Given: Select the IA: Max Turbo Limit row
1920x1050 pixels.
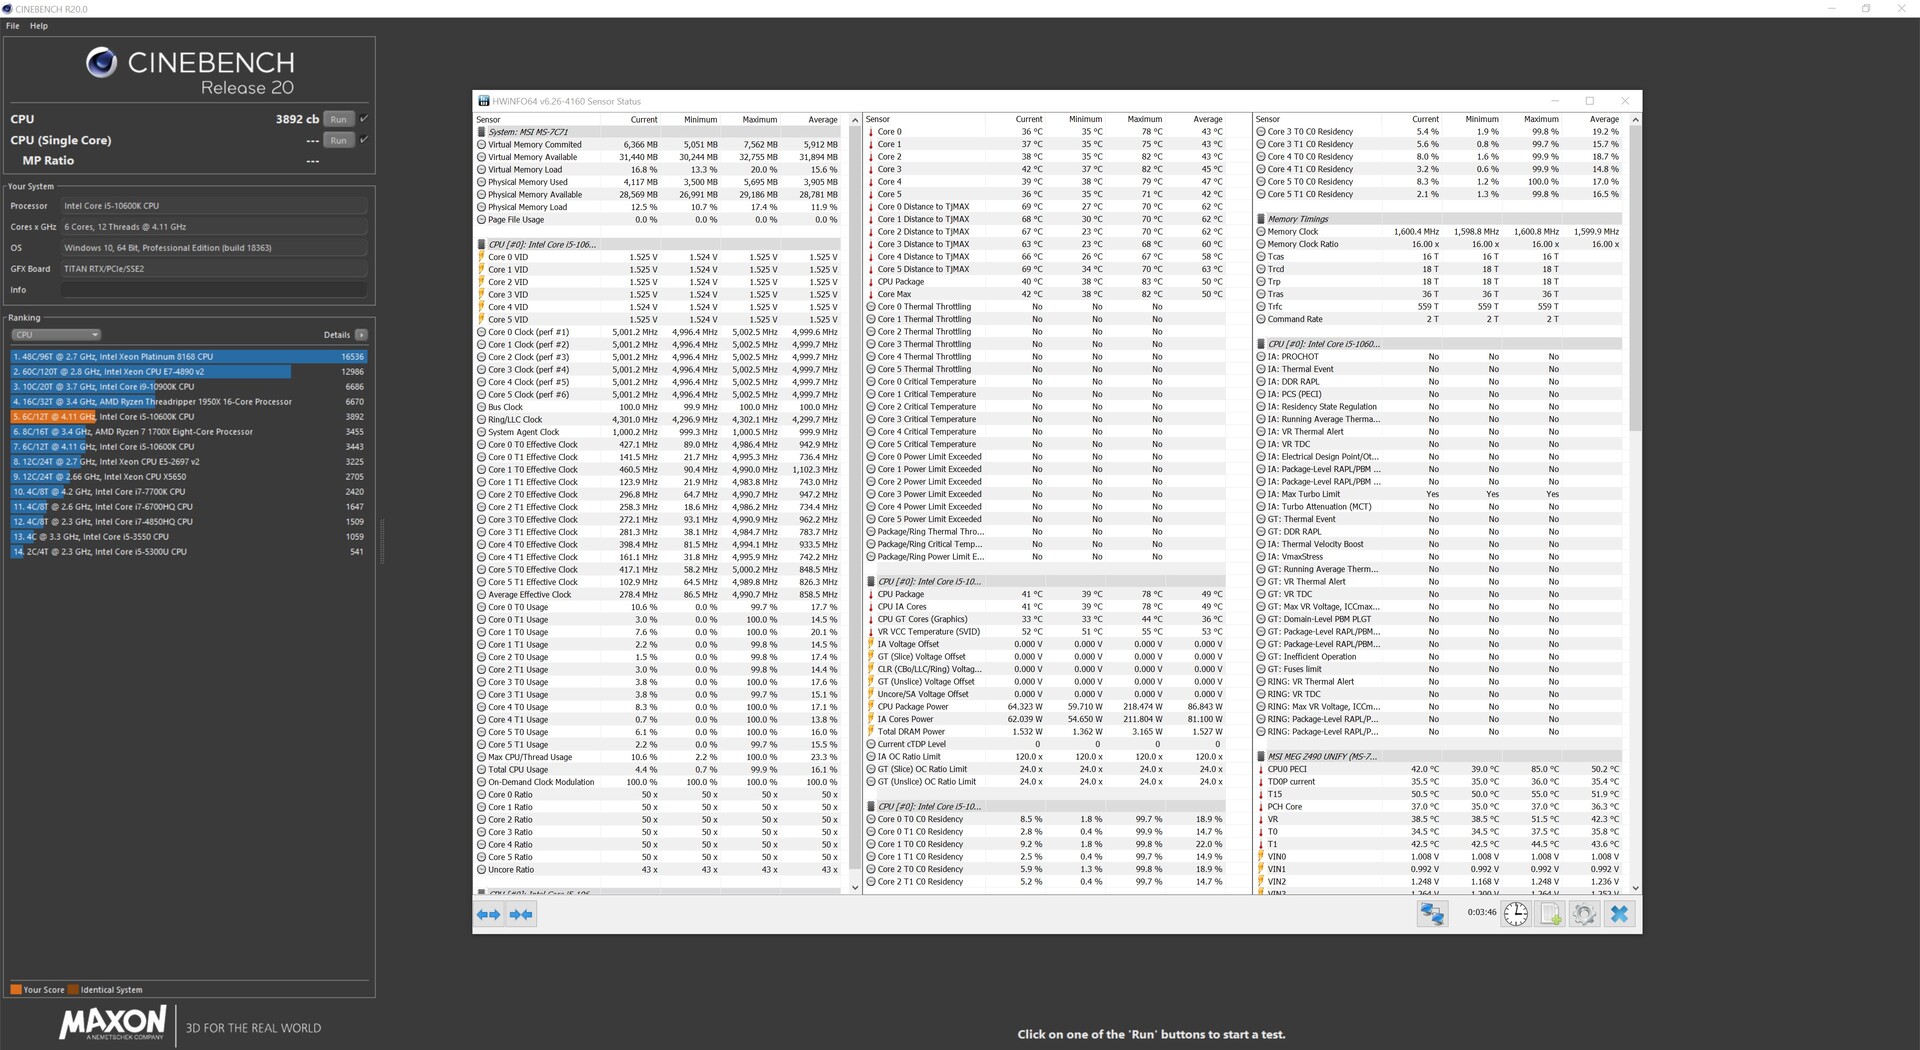Looking at the screenshot, I should pyautogui.click(x=1438, y=495).
